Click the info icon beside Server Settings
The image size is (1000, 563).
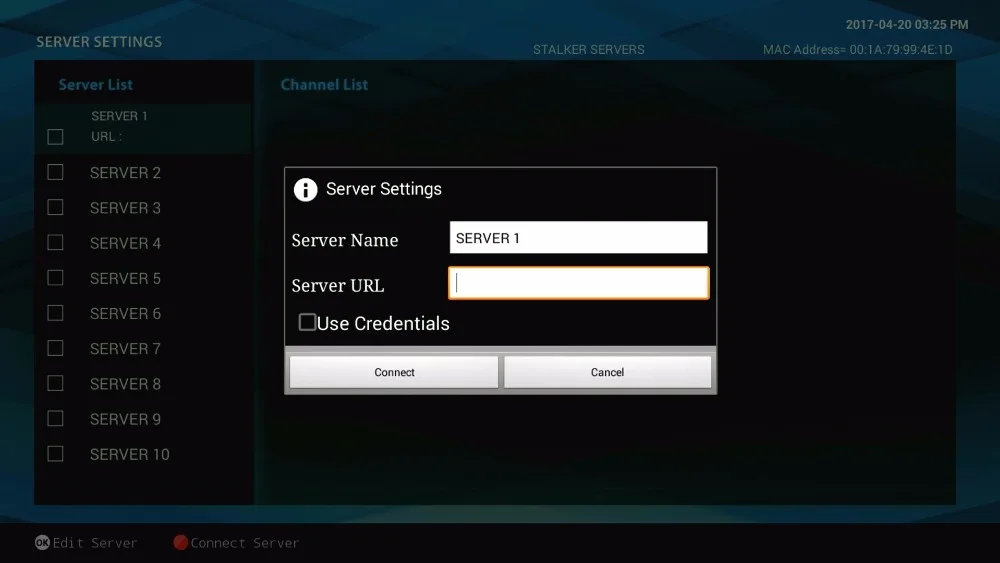[x=305, y=189]
